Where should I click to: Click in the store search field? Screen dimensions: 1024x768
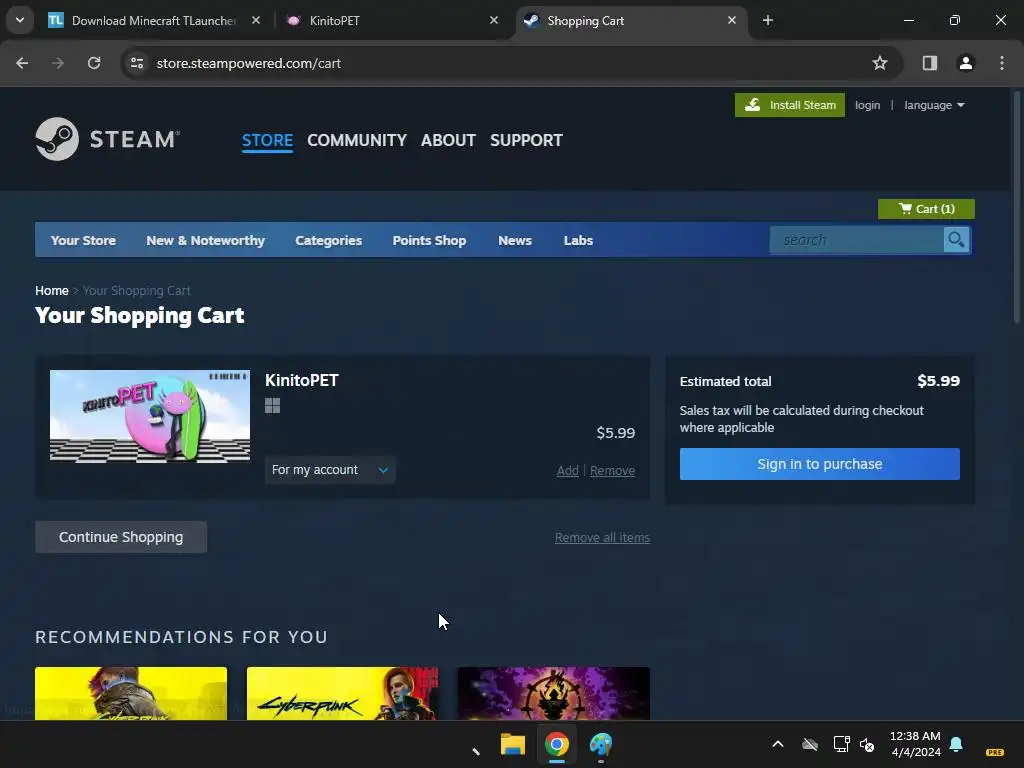(x=857, y=240)
